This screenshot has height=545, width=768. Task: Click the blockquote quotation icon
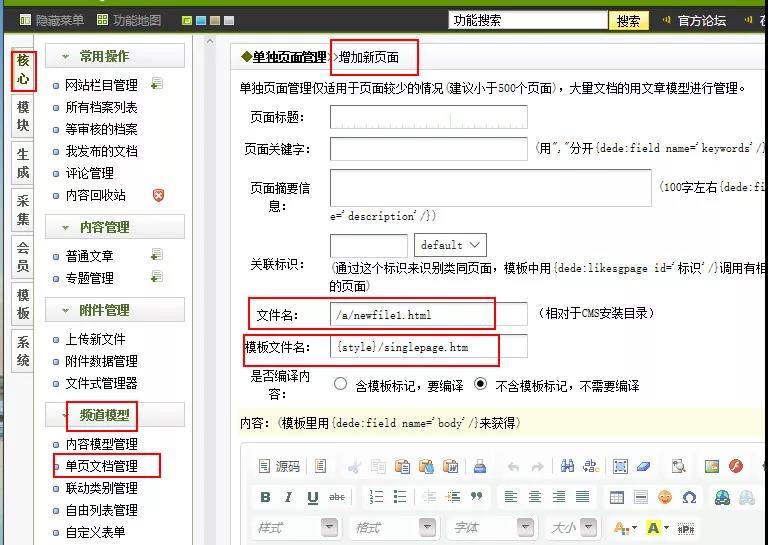click(x=476, y=497)
